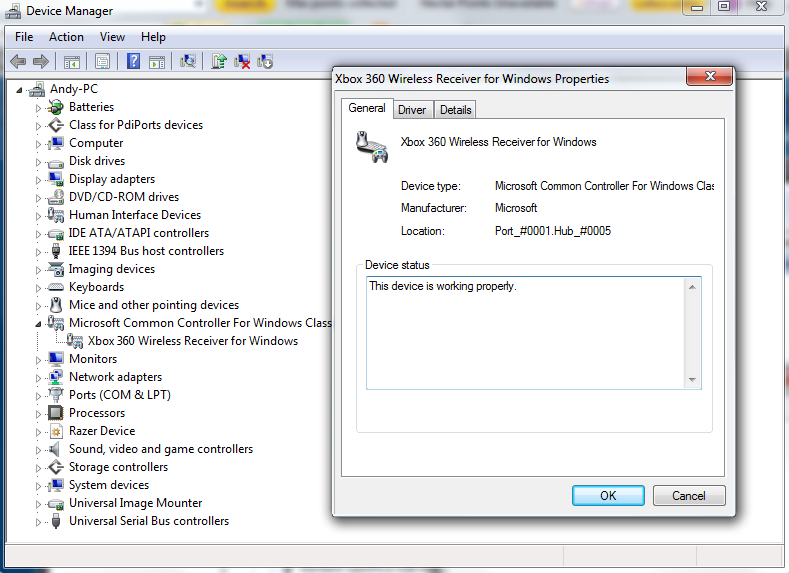Click the Universal Serial Bus controllers icon

(56, 521)
